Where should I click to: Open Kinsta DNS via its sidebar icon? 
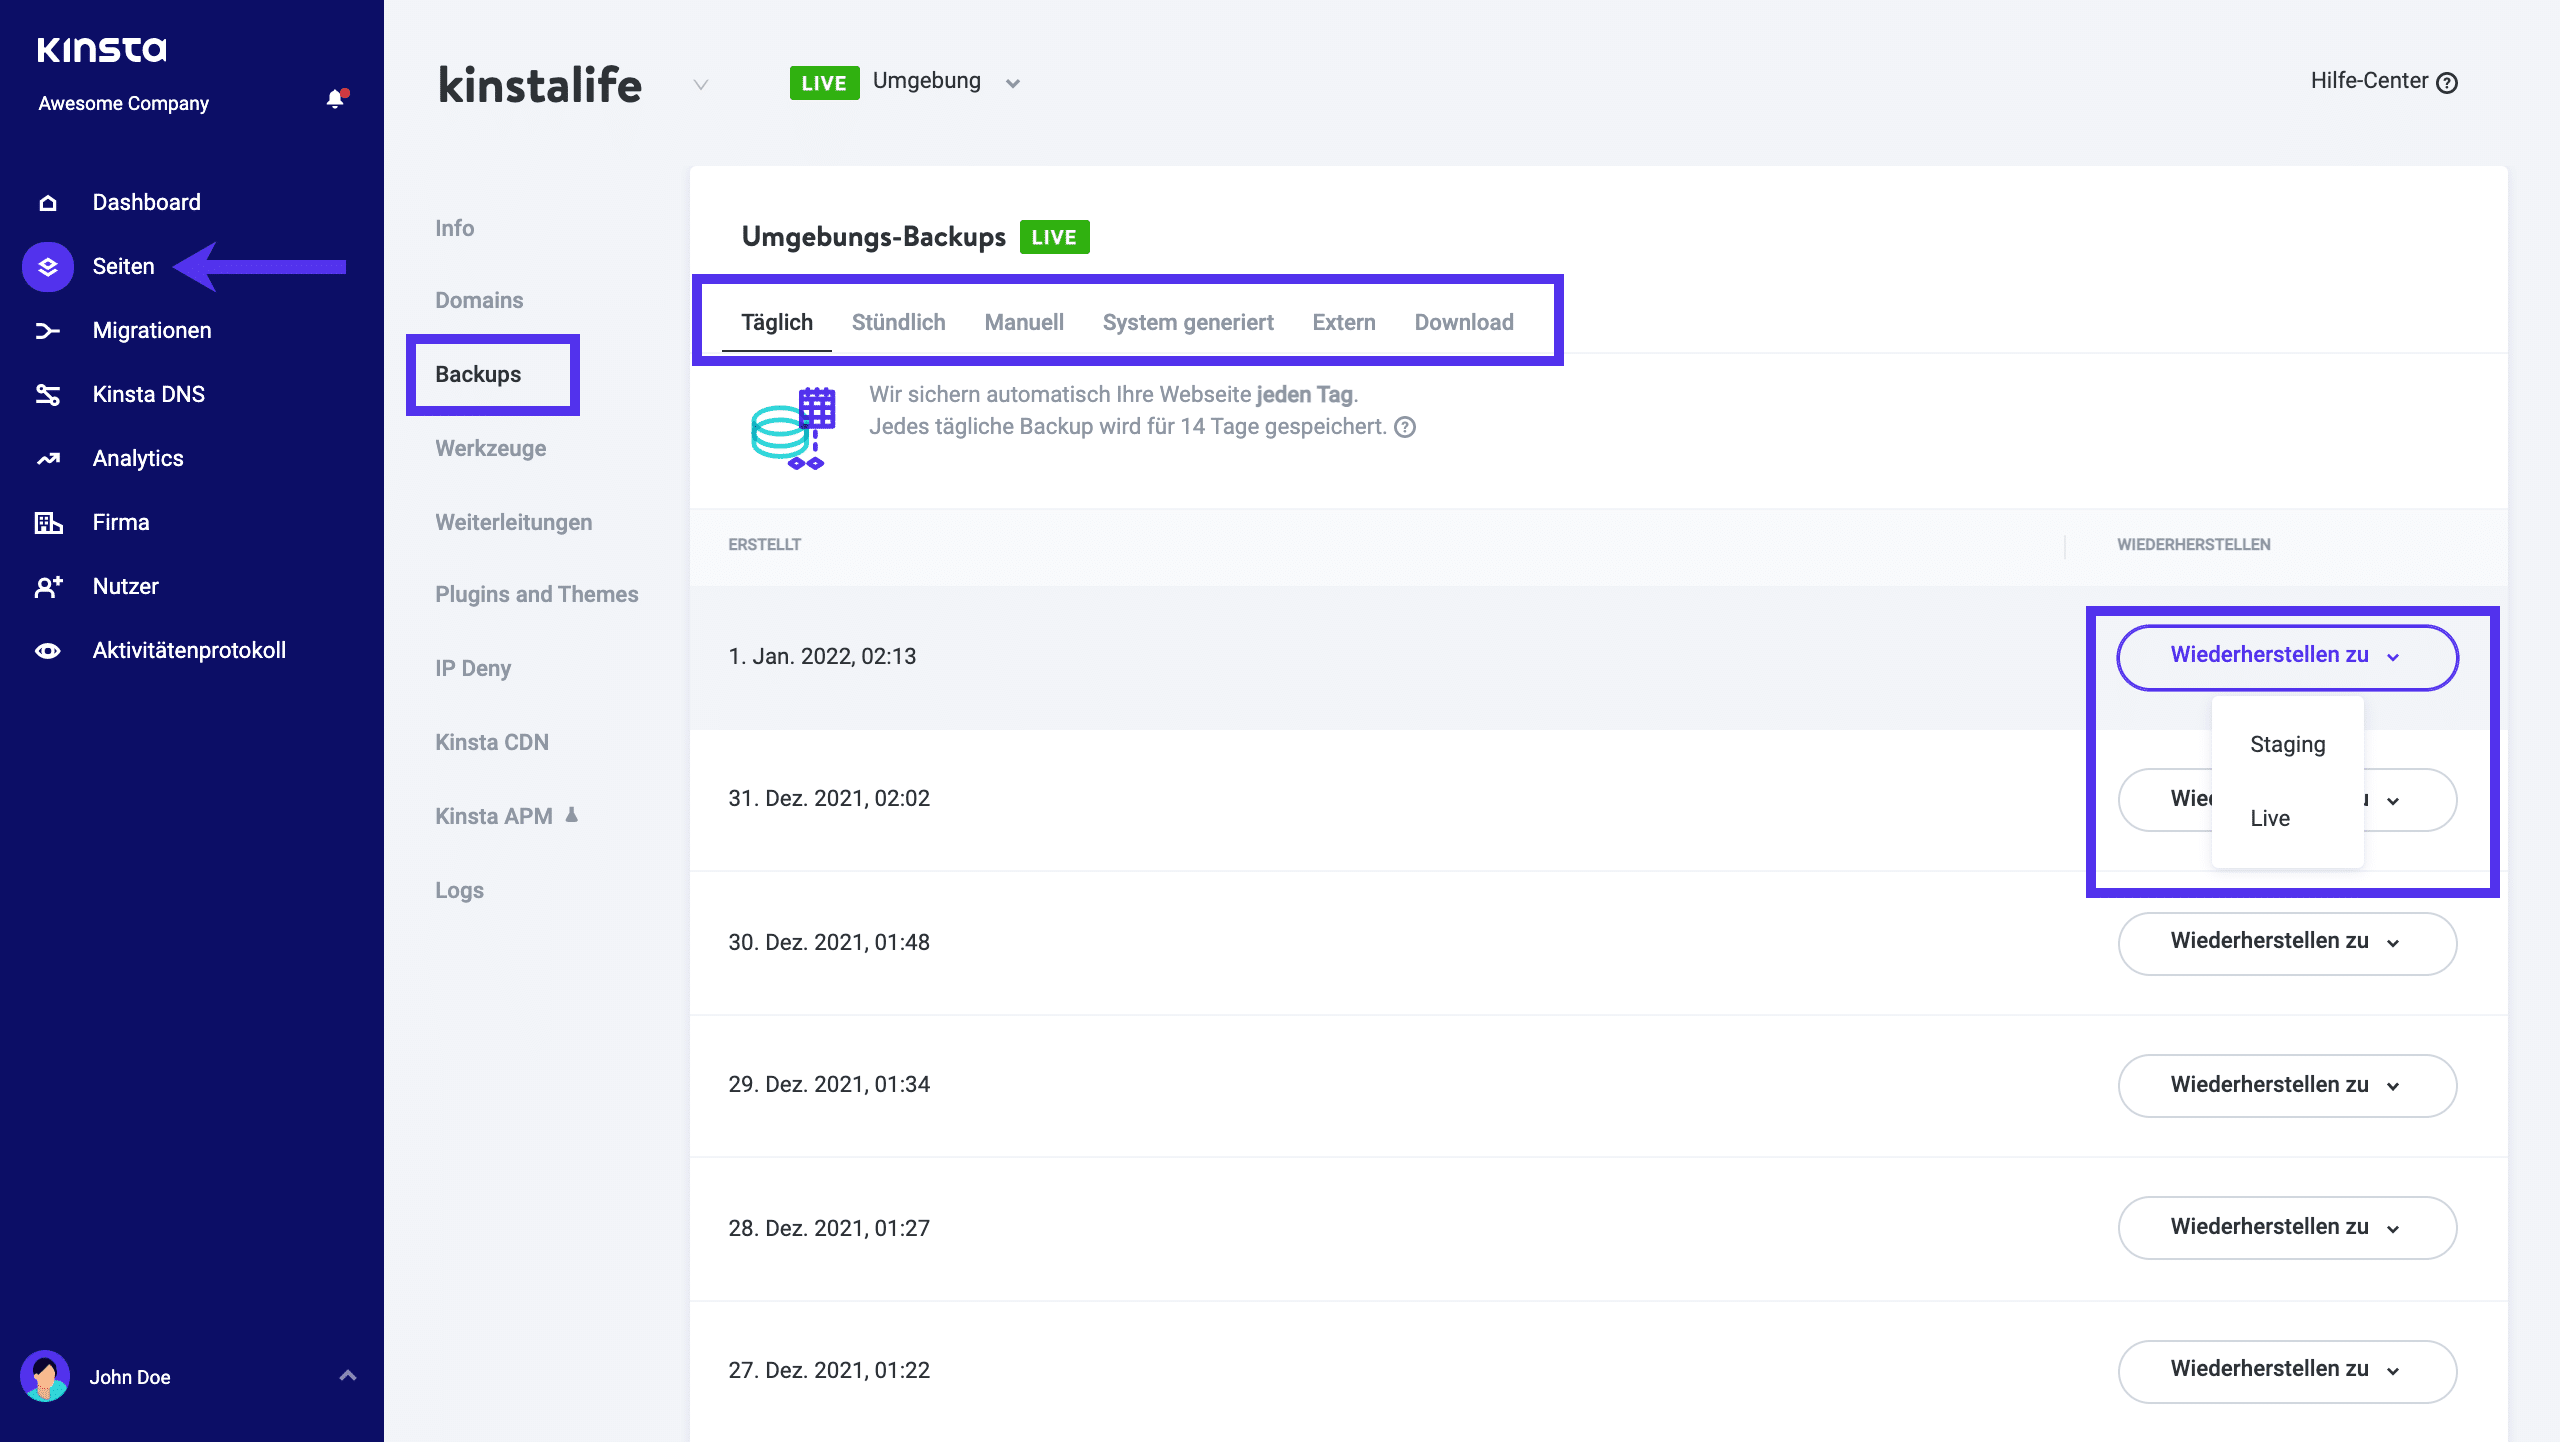47,393
